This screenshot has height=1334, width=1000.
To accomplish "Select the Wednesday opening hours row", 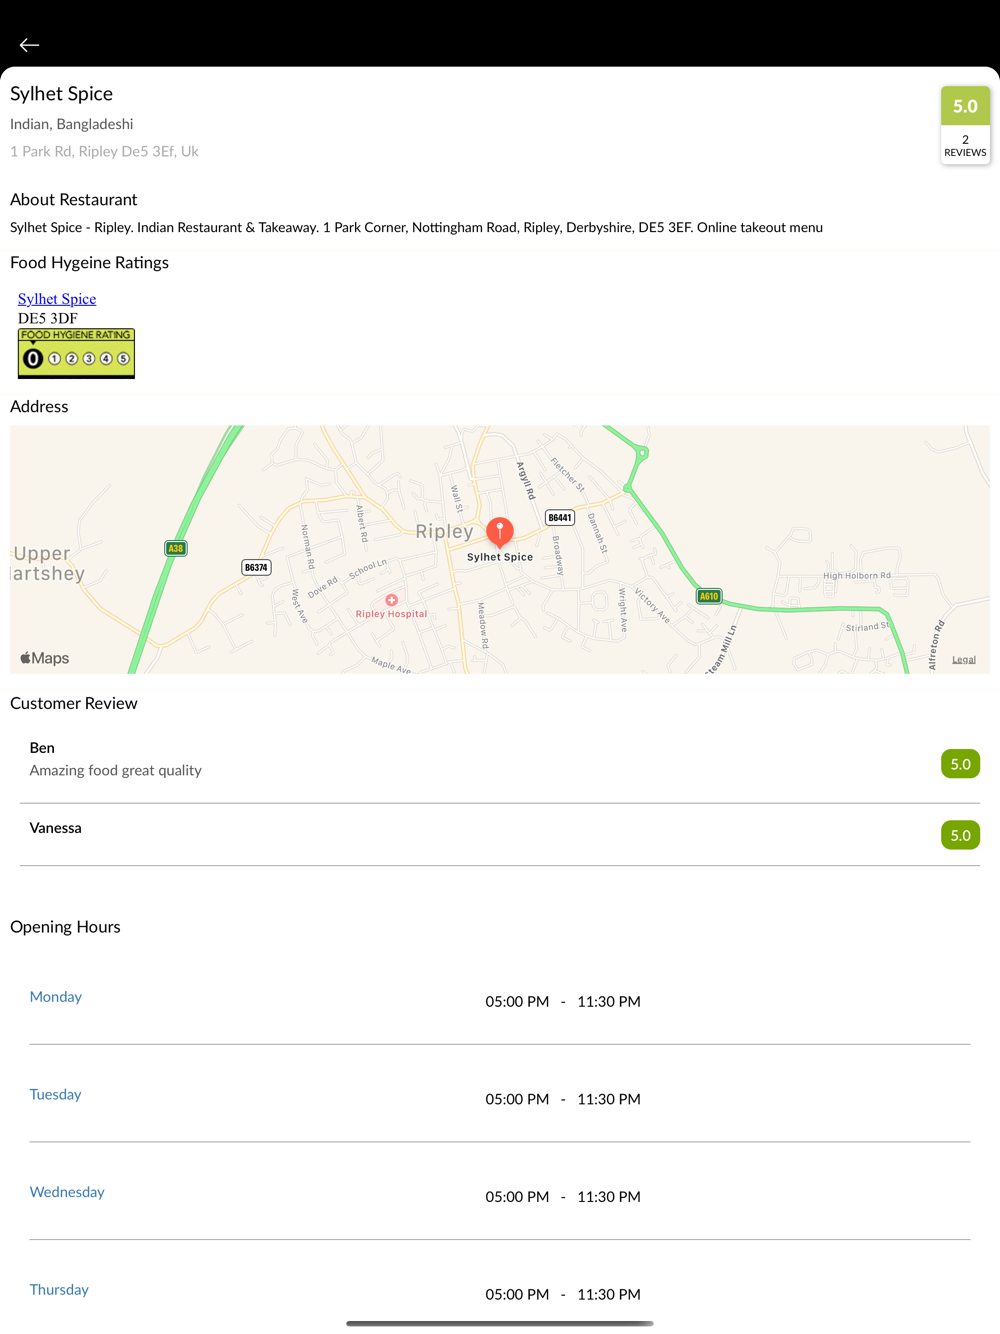I will pyautogui.click(x=500, y=1195).
